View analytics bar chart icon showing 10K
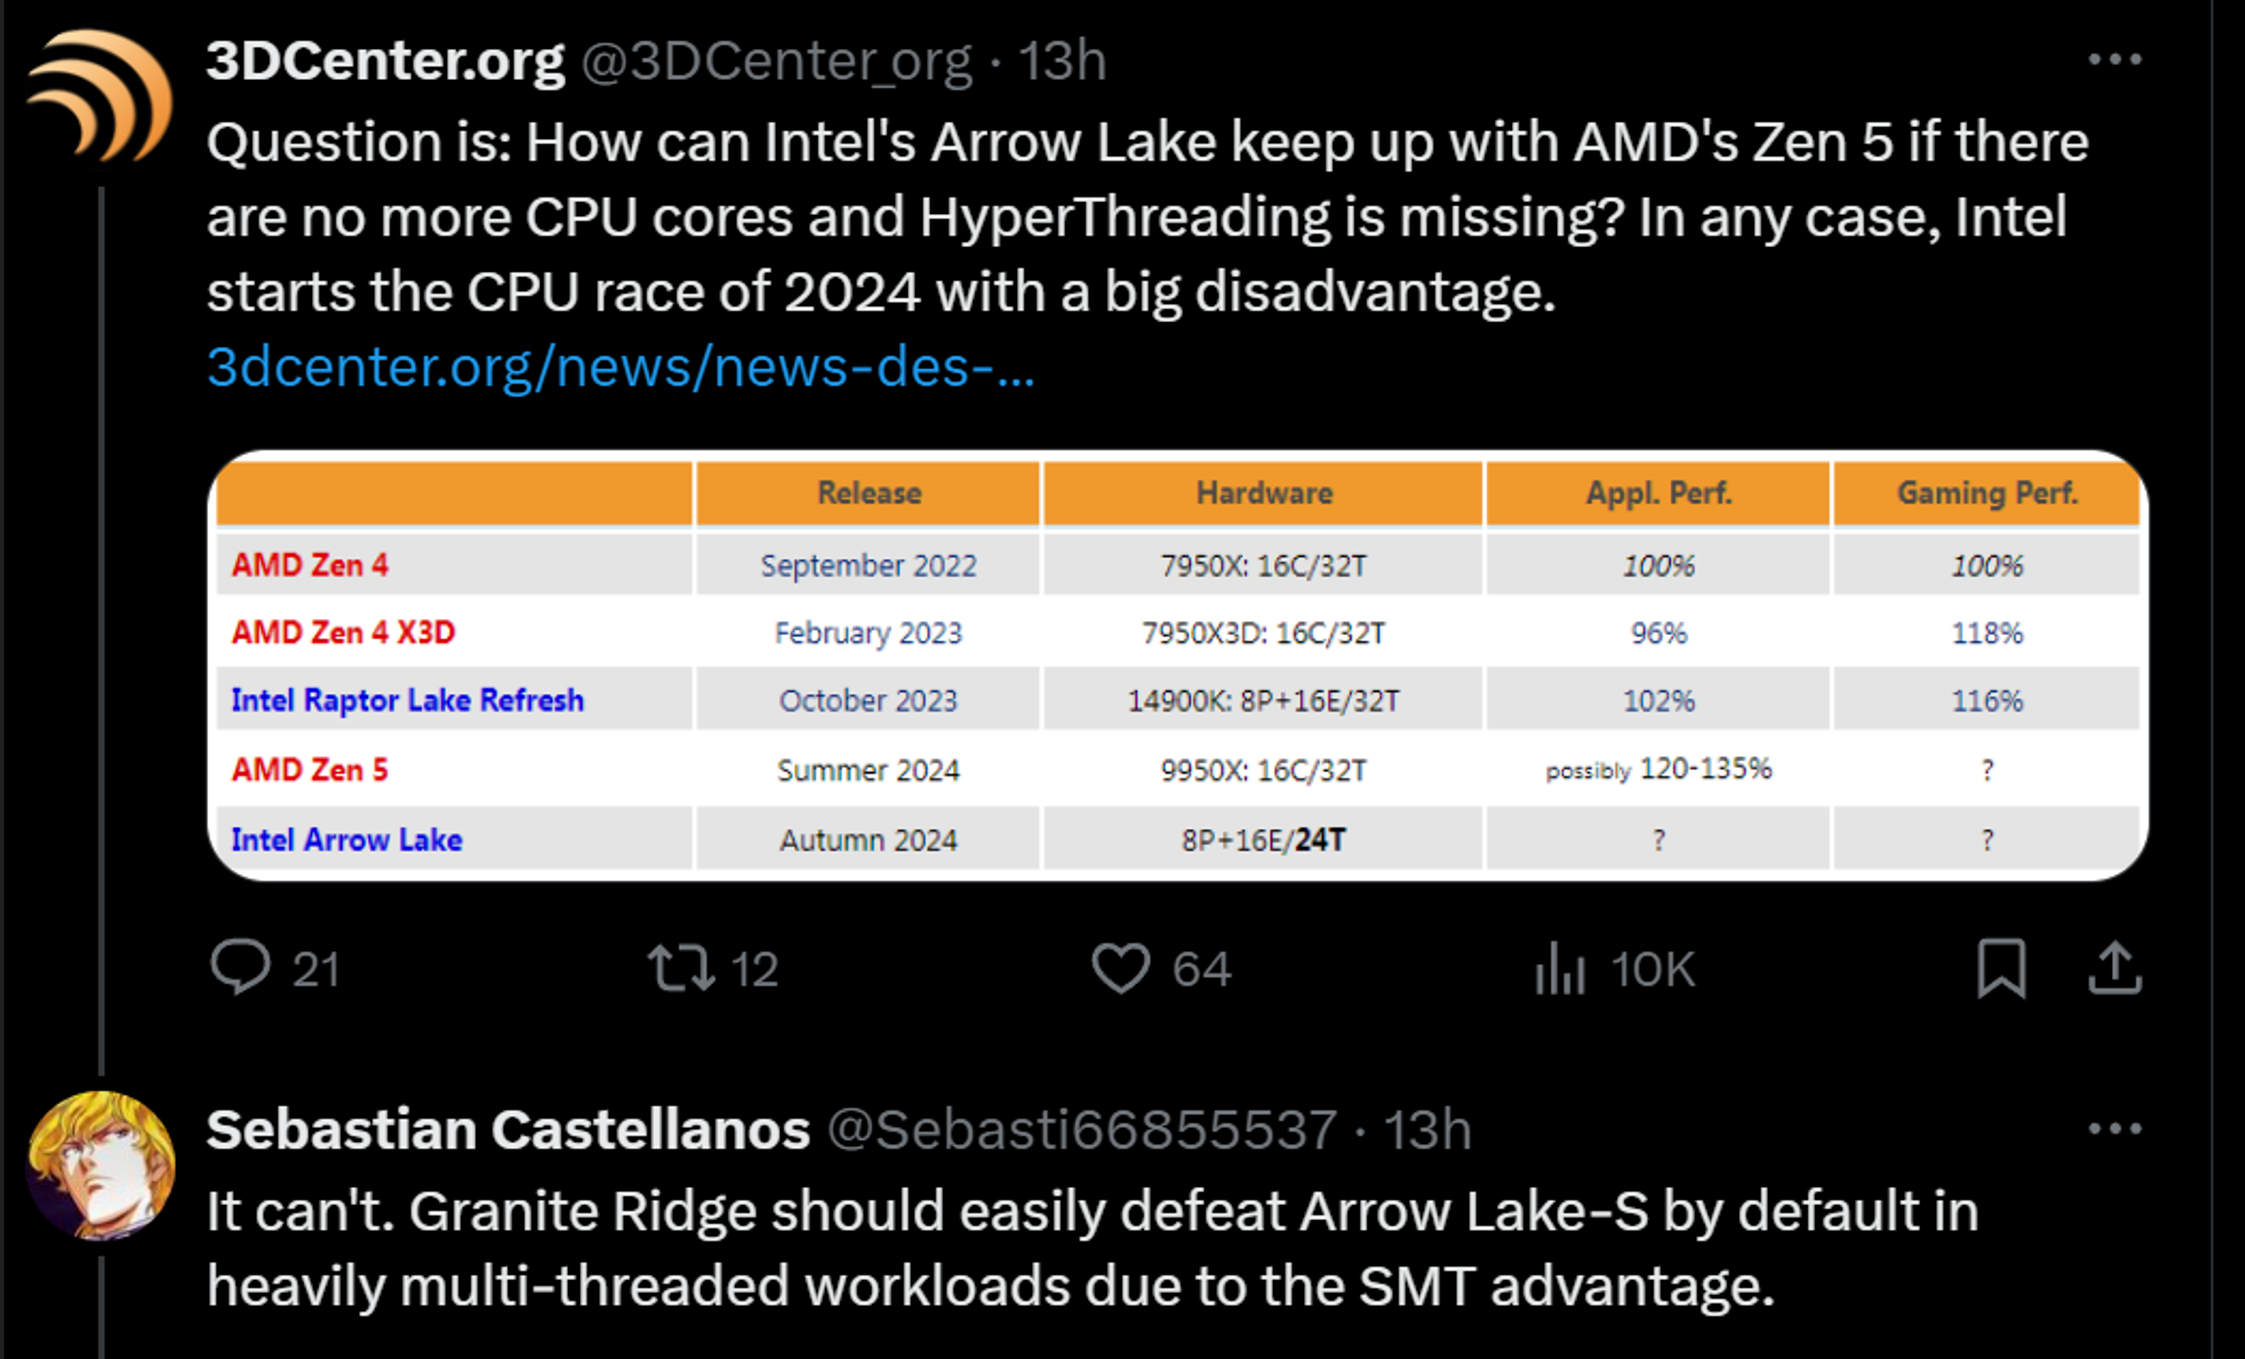 [1560, 967]
